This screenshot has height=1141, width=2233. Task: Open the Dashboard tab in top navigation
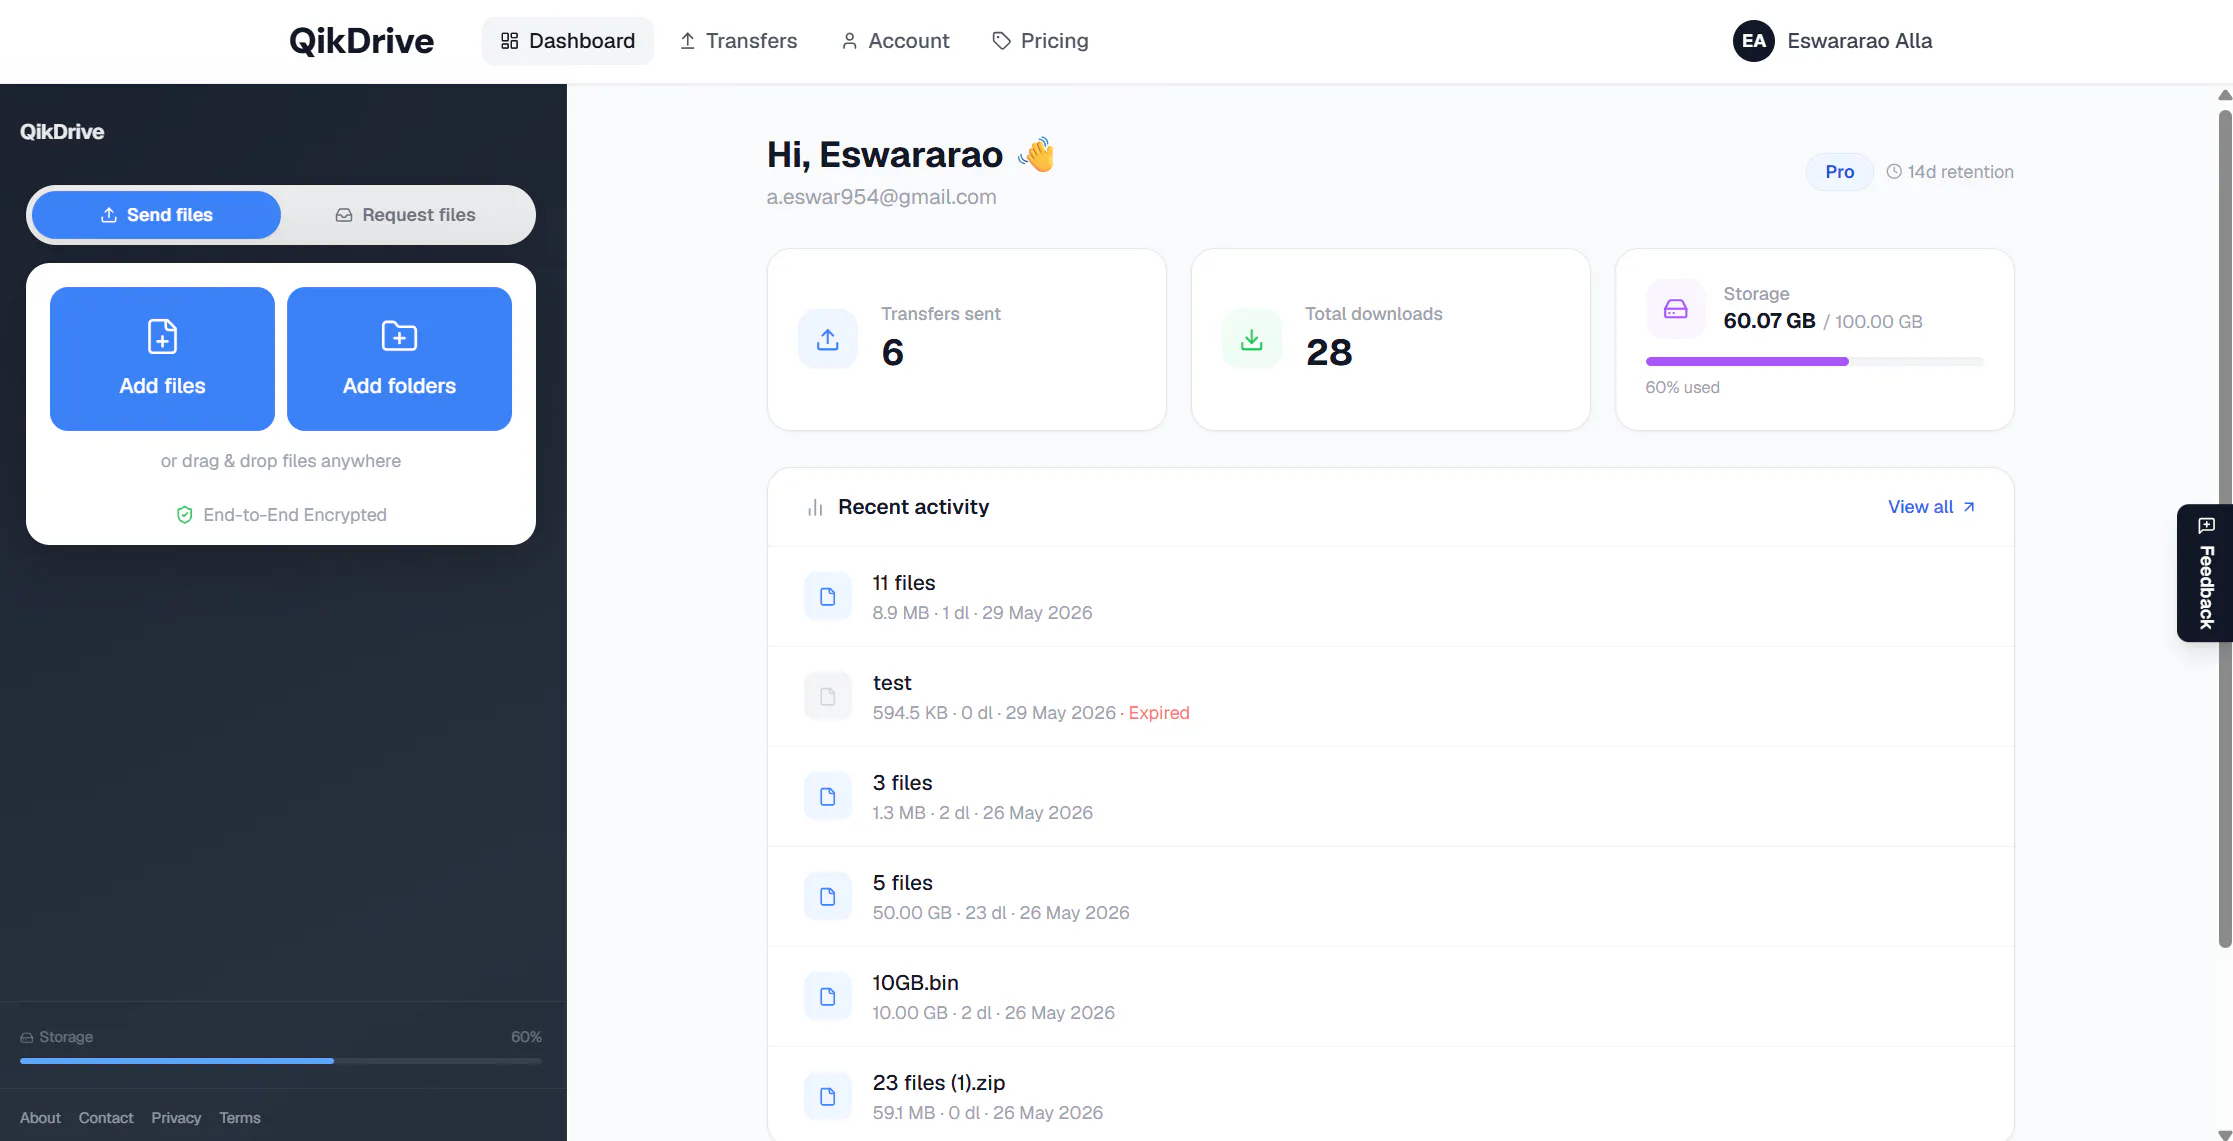(x=567, y=41)
